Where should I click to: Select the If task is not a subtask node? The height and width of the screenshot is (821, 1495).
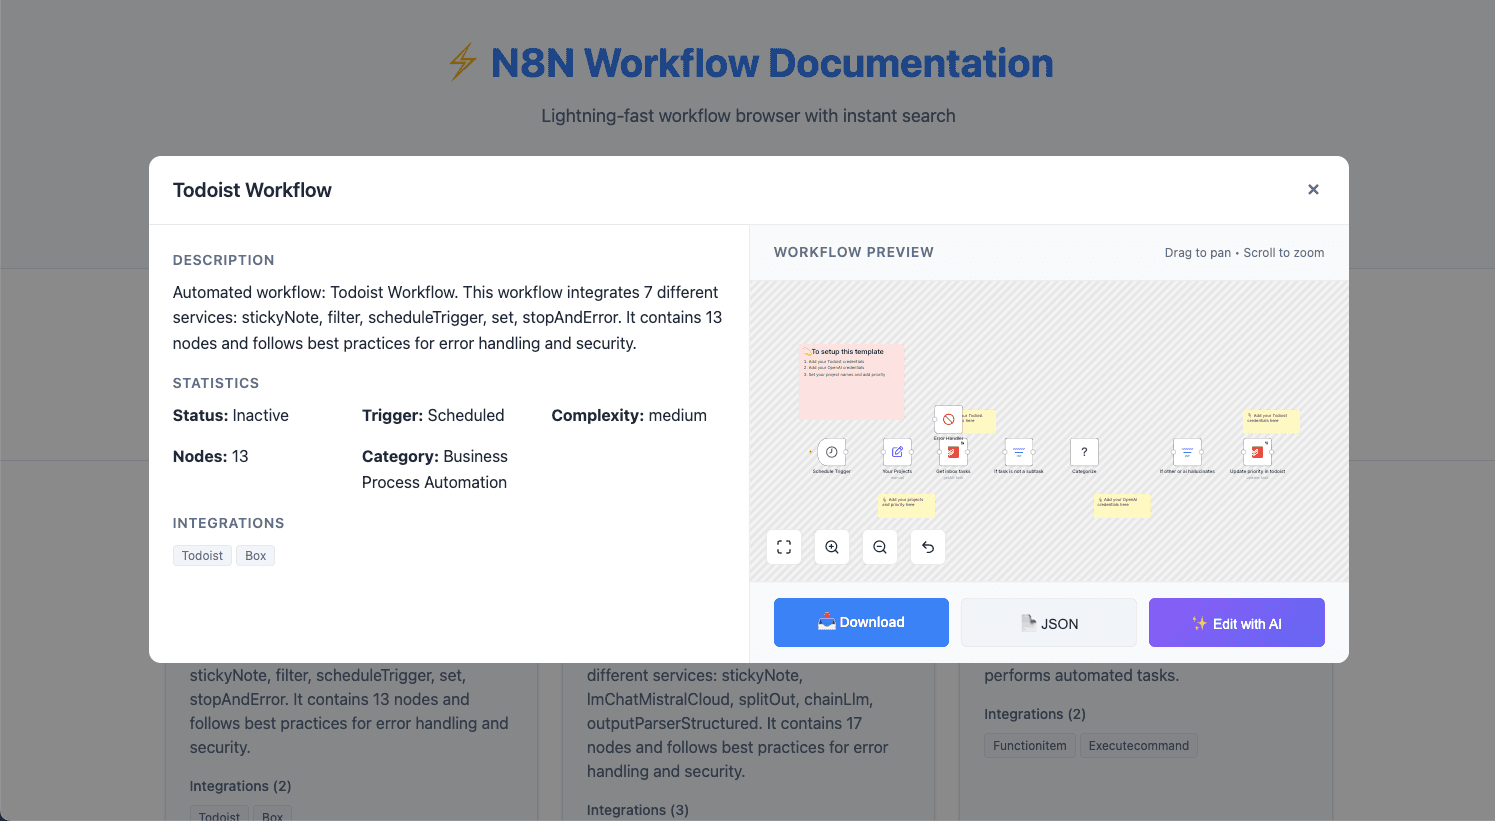pos(1019,452)
